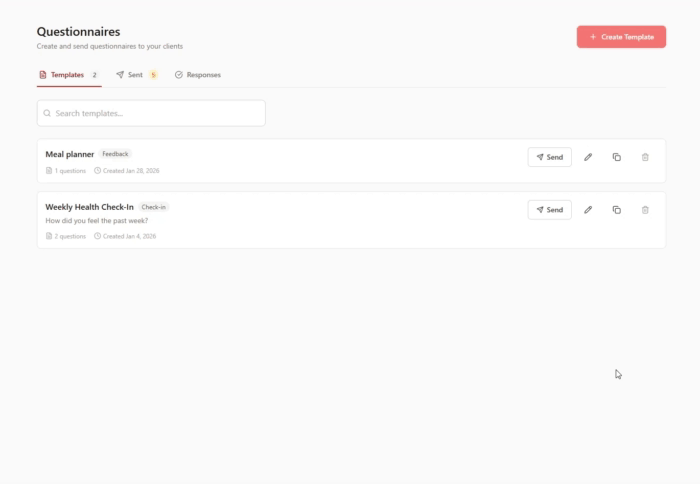Image resolution: width=700 pixels, height=484 pixels.
Task: Send the Meal planner questionnaire
Action: [x=549, y=157]
